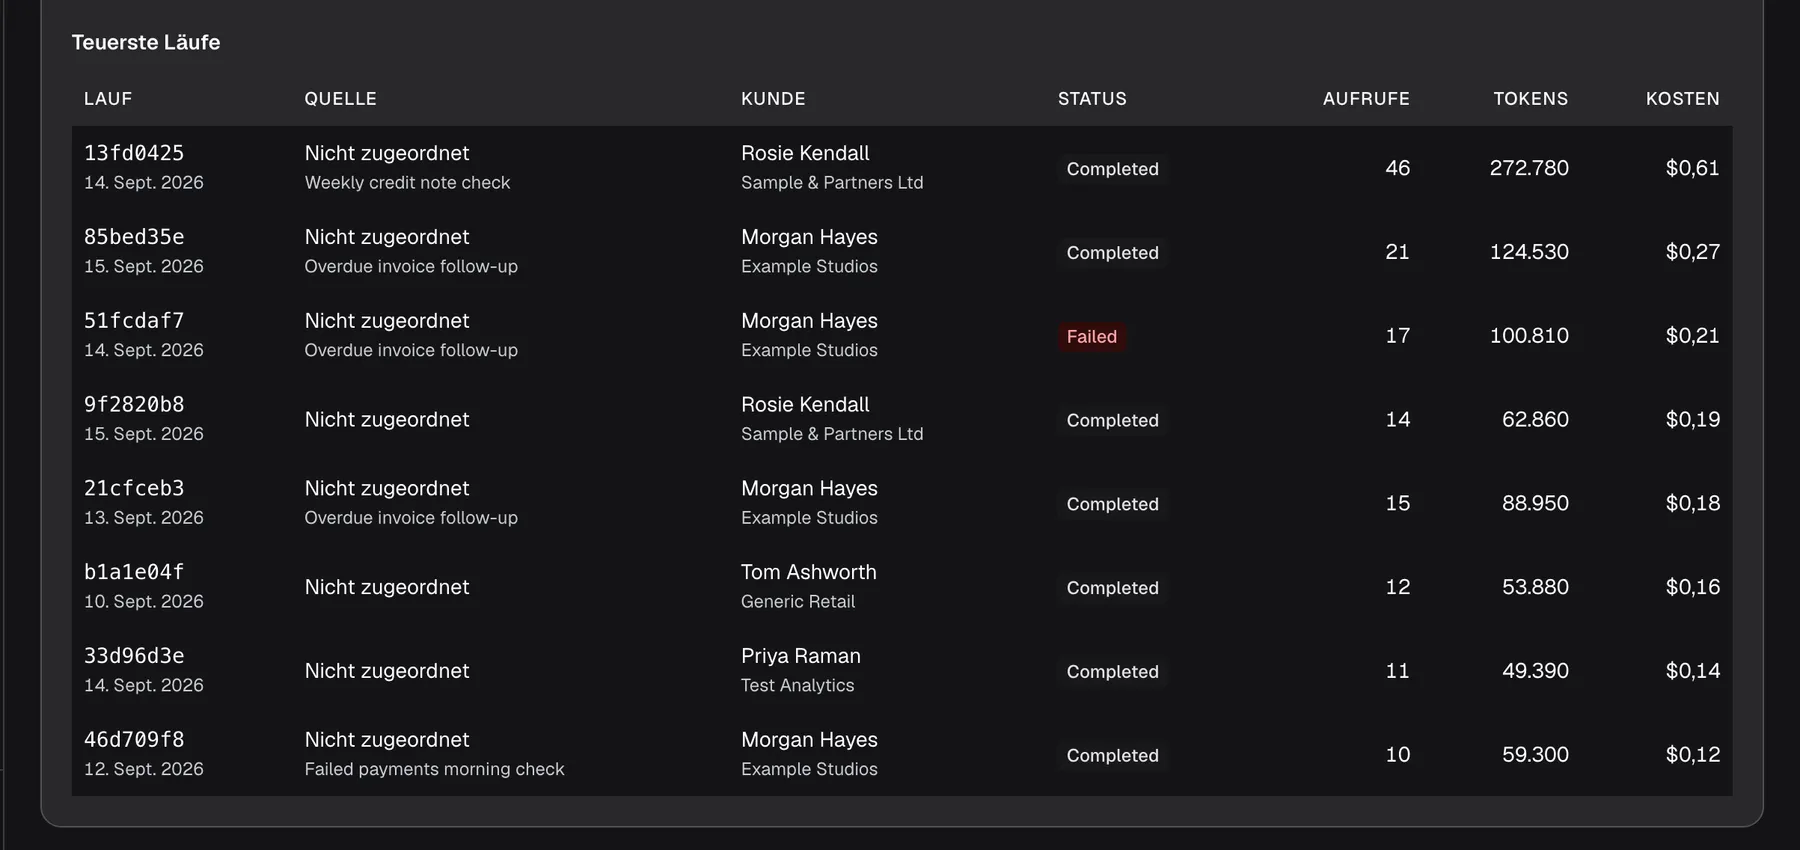
Task: Click the KOSTEN column header
Action: (1683, 99)
